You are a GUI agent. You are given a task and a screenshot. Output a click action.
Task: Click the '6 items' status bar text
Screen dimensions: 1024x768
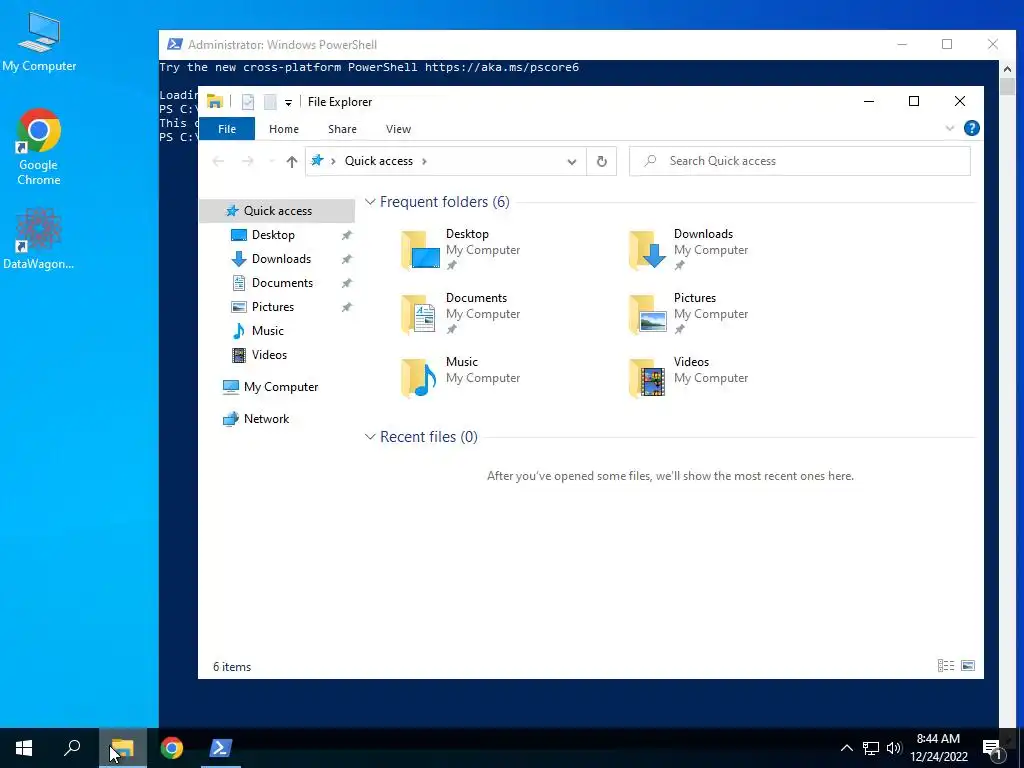[x=232, y=667]
